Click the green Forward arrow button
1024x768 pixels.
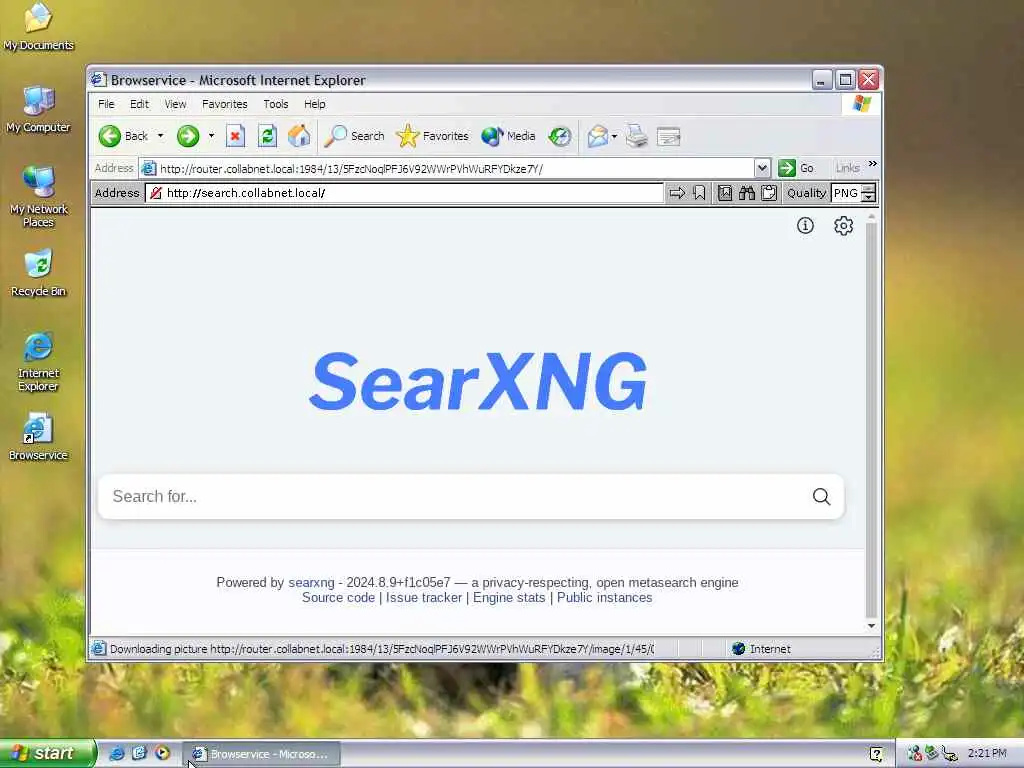(188, 136)
